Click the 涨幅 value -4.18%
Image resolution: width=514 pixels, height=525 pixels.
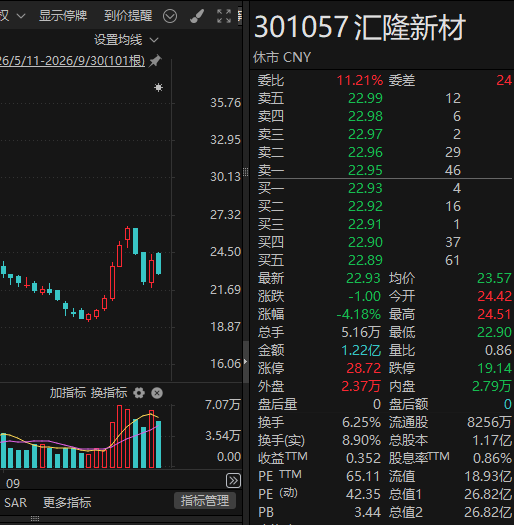click(x=359, y=314)
